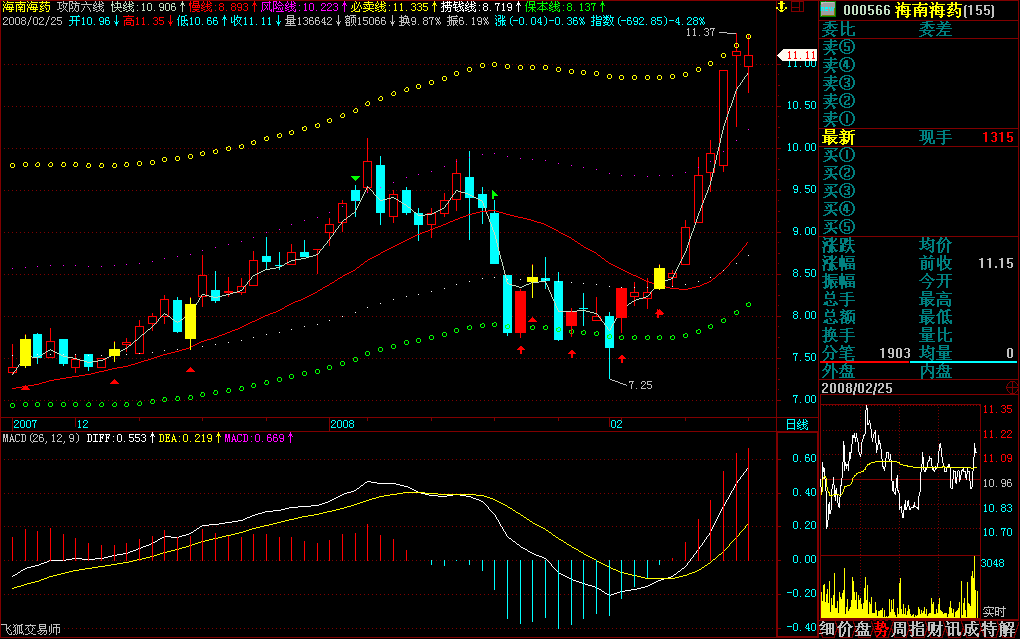Switch to the 细 (detail) tab

click(x=827, y=629)
